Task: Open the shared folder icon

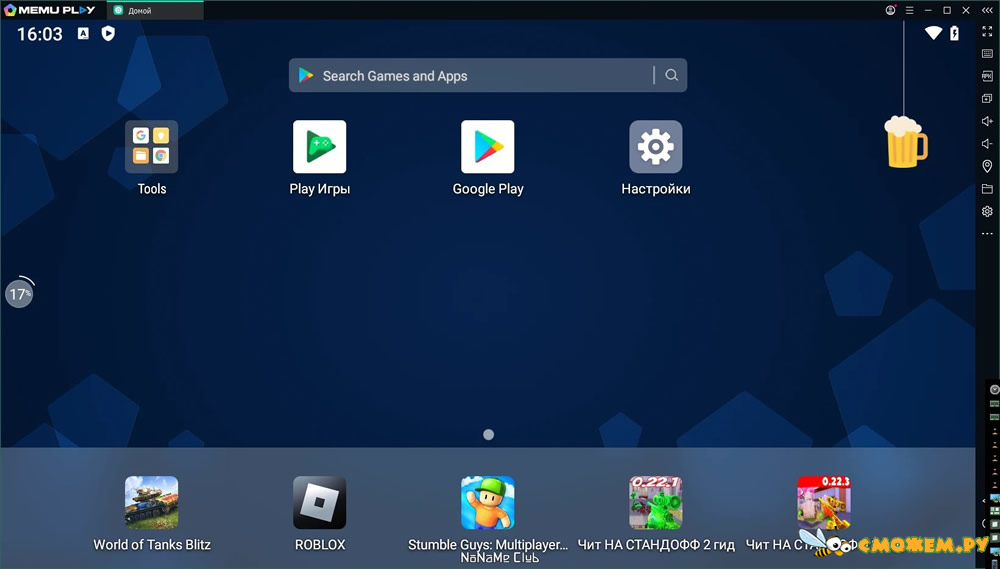Action: (x=987, y=189)
